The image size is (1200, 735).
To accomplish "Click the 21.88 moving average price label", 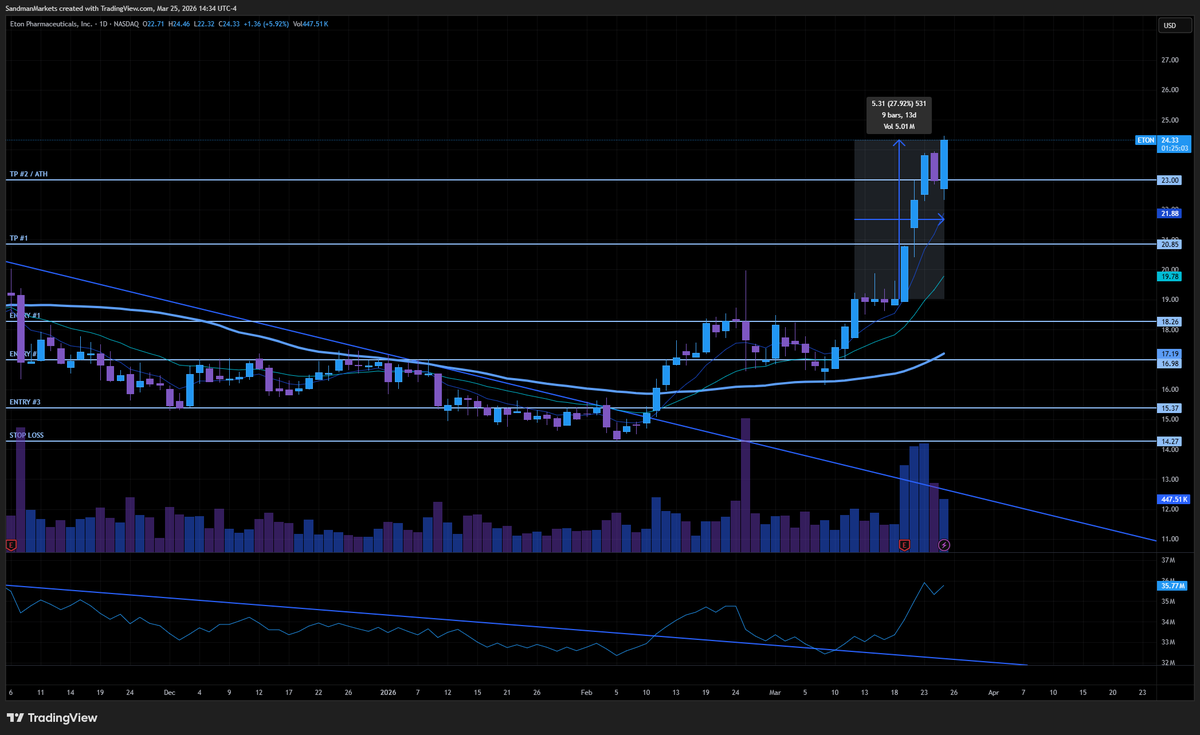I will pyautogui.click(x=1170, y=213).
